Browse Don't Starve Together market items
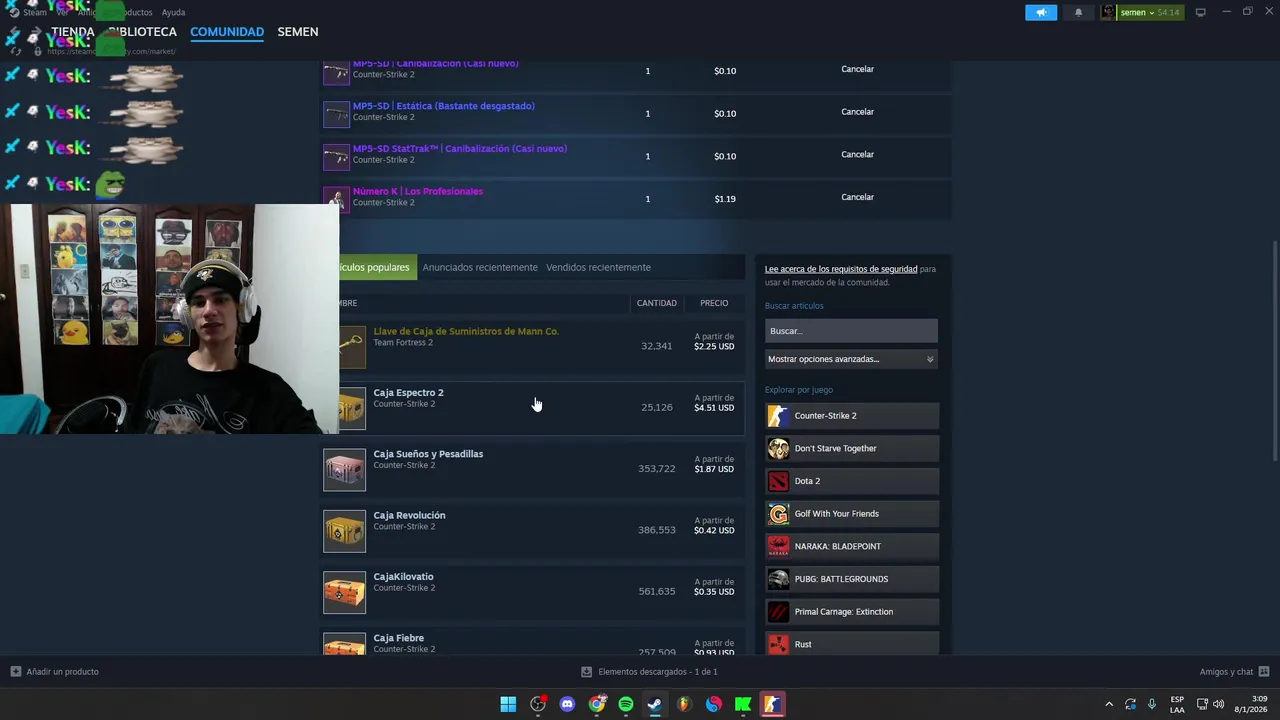 [852, 448]
